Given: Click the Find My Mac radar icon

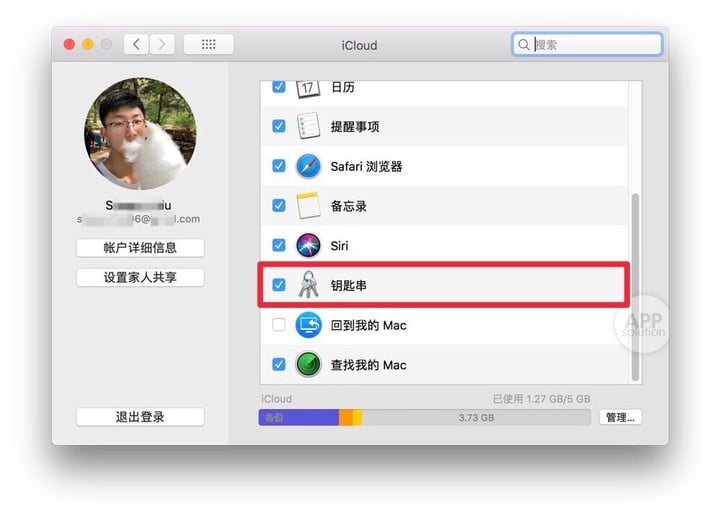Looking at the screenshot, I should pyautogui.click(x=308, y=365).
